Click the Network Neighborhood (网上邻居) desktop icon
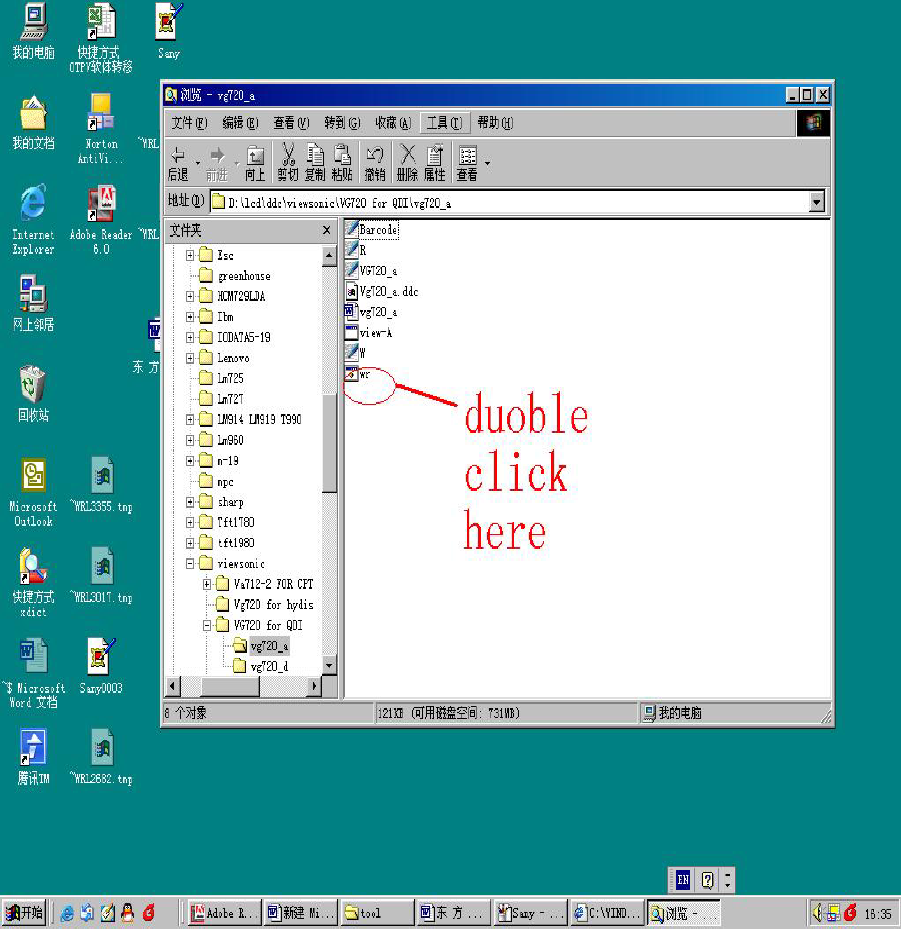901x929 pixels. [x=33, y=302]
